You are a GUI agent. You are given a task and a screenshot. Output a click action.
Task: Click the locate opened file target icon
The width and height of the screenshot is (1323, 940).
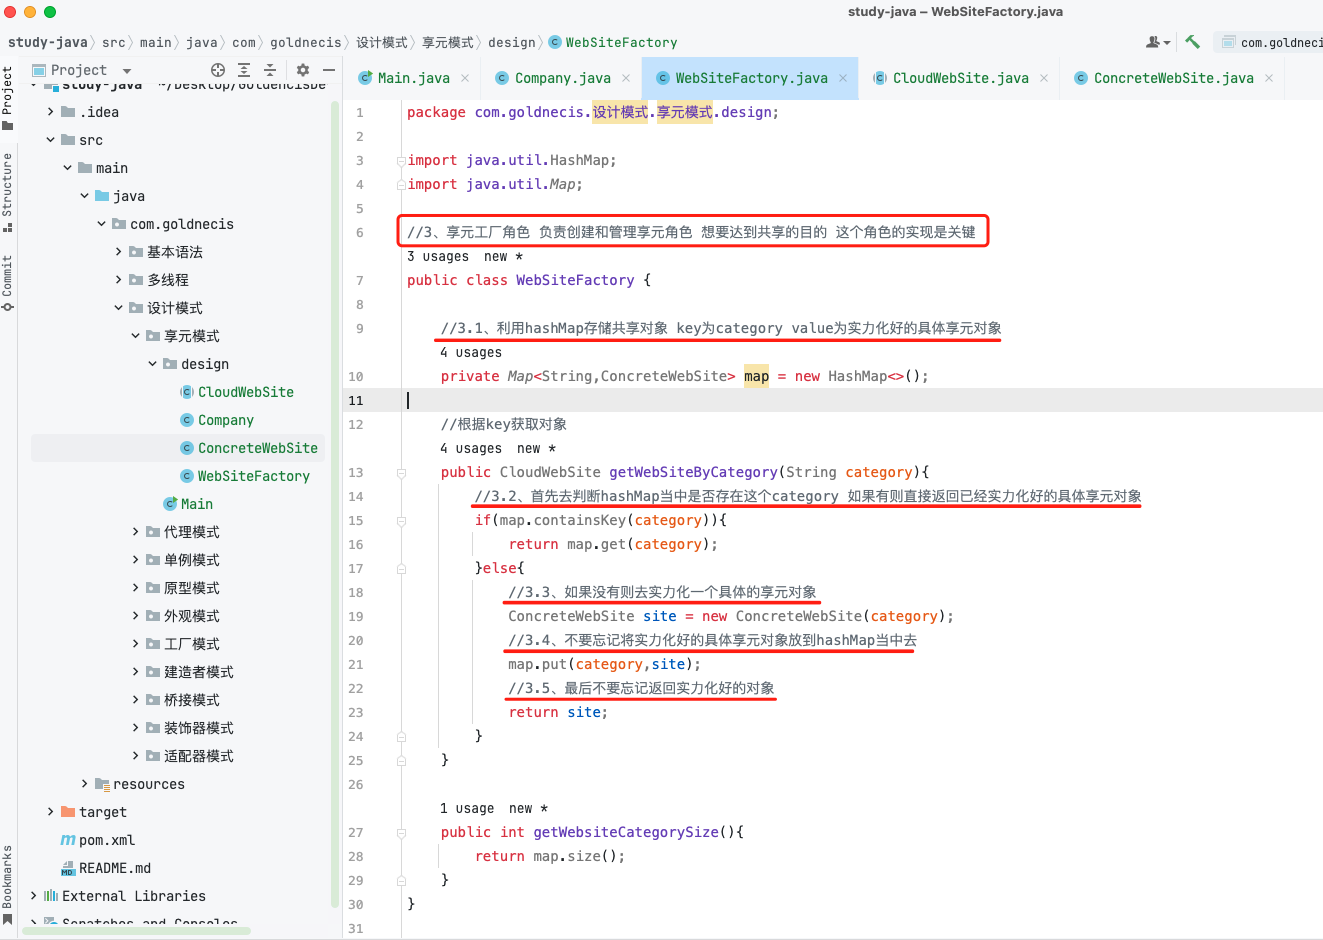pos(218,70)
